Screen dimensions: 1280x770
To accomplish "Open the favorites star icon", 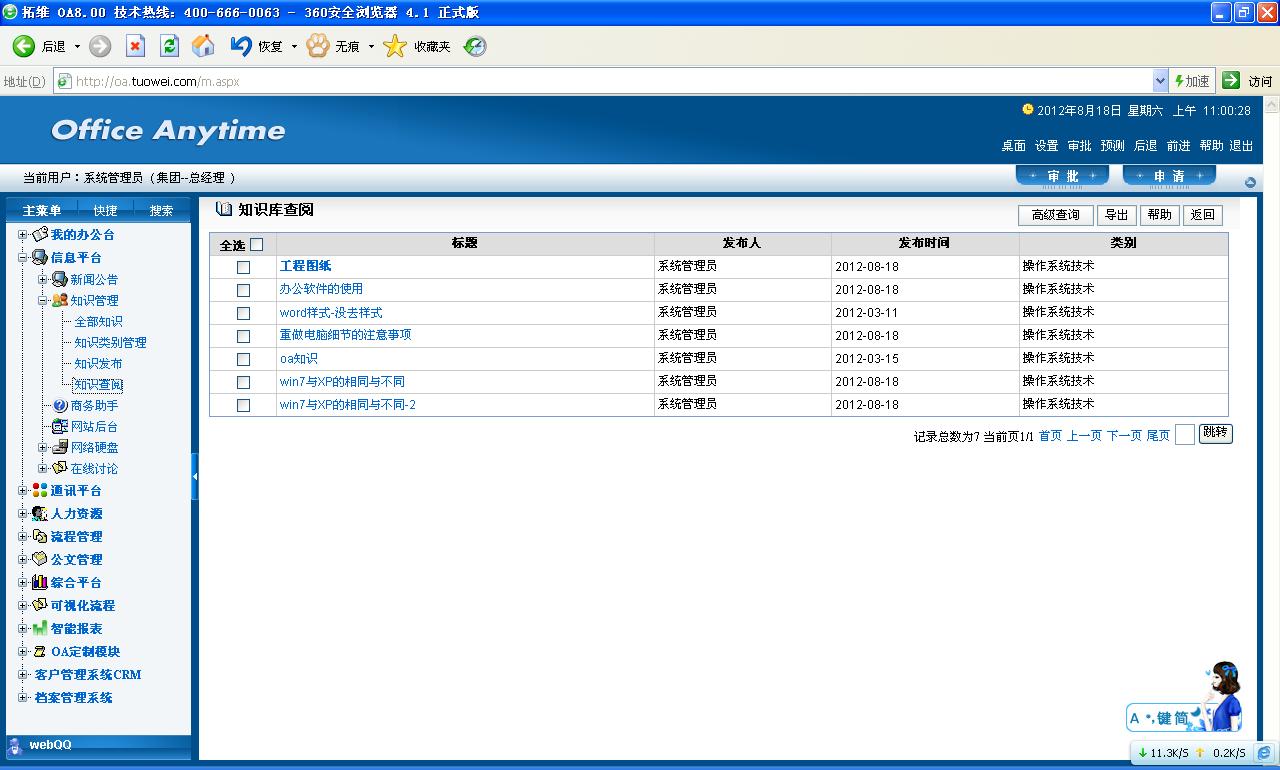I will 396,46.
